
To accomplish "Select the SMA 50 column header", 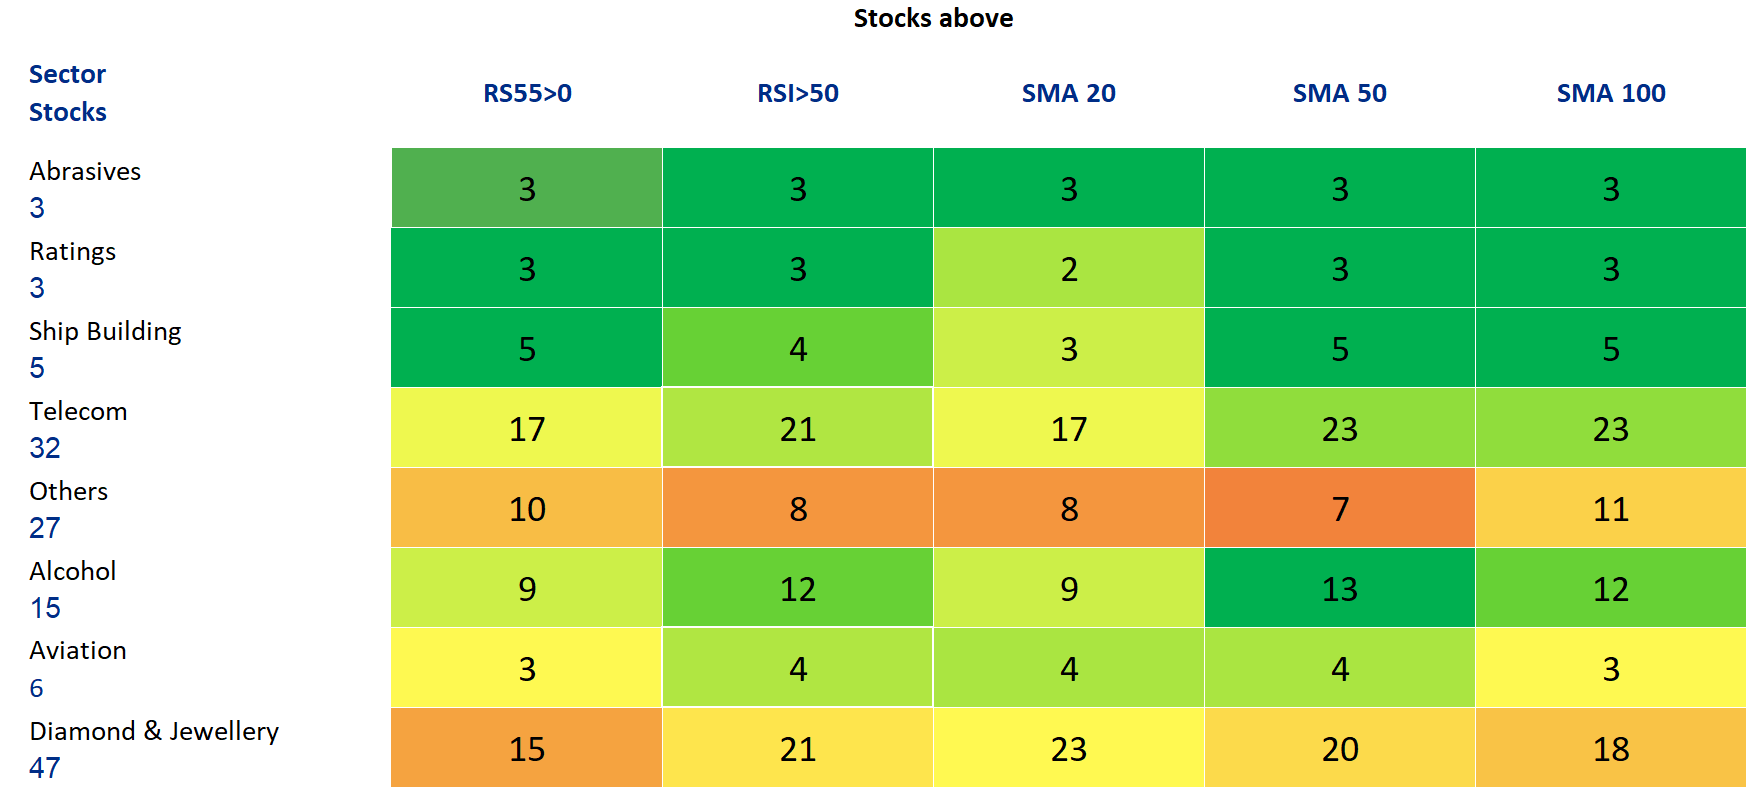I will (1339, 93).
